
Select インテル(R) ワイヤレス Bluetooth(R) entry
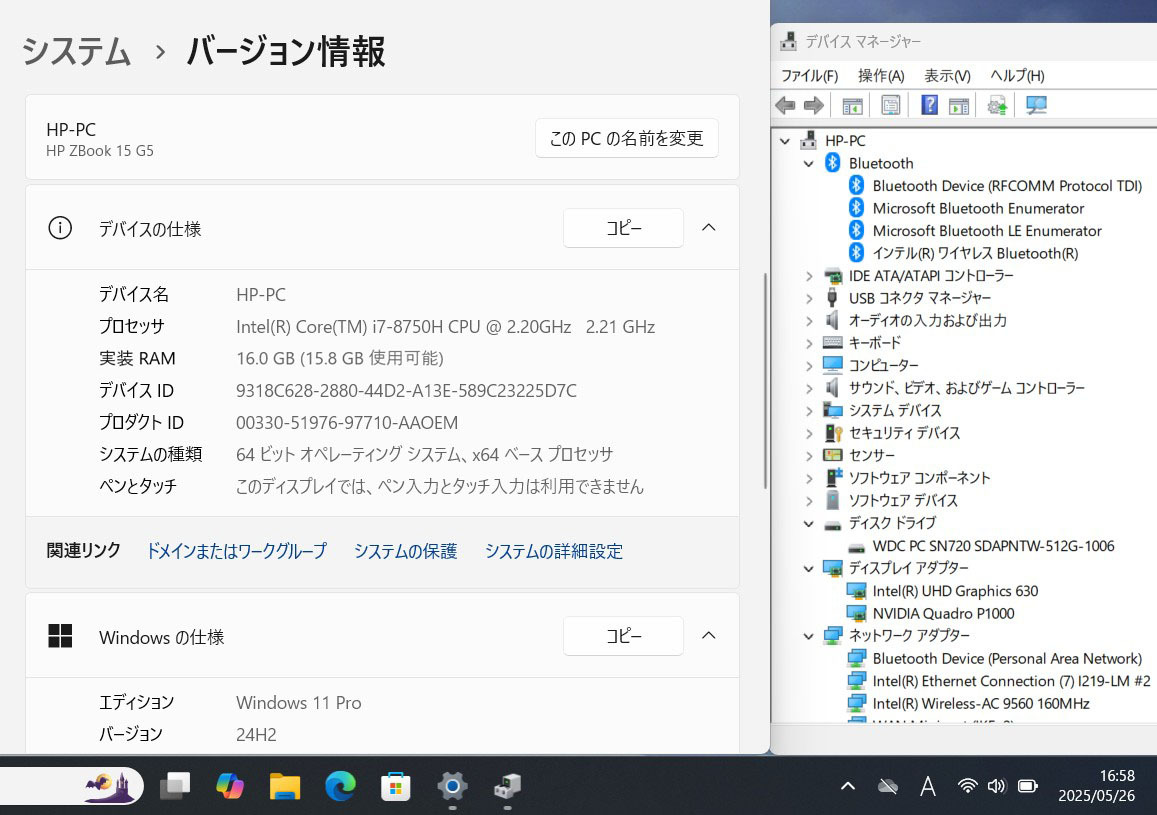point(975,254)
